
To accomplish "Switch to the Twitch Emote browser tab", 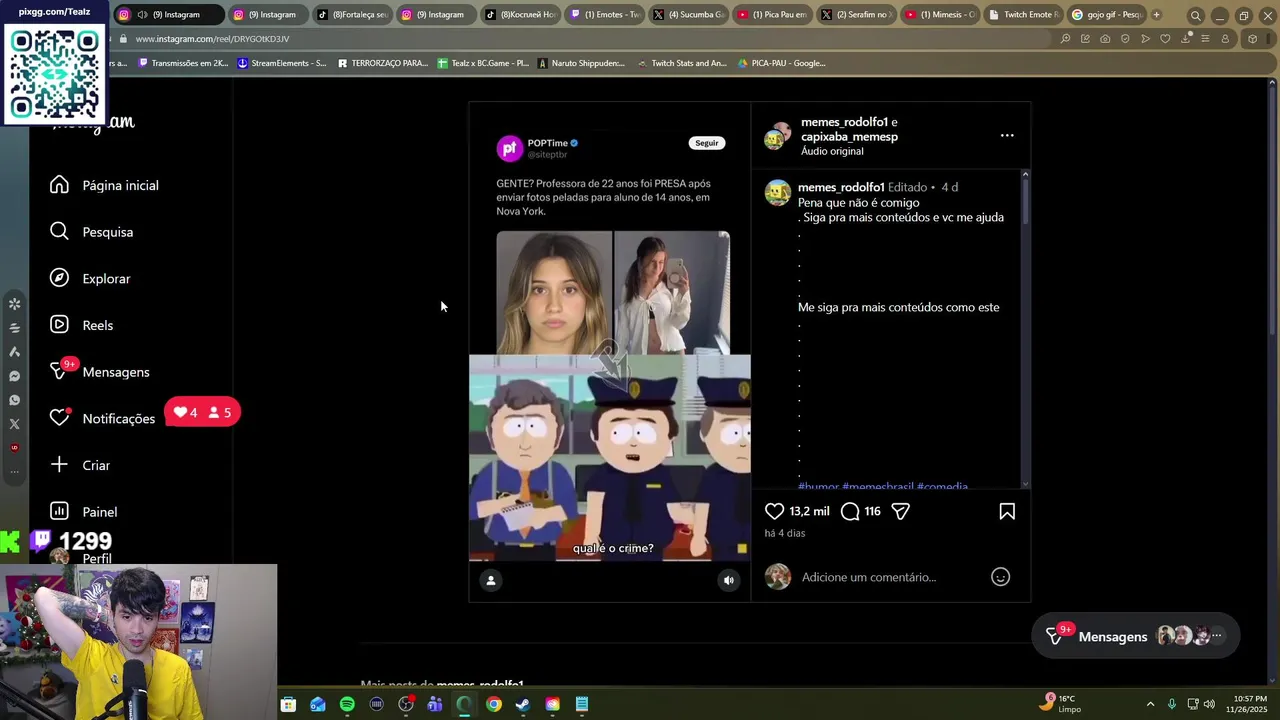I will [x=1022, y=15].
